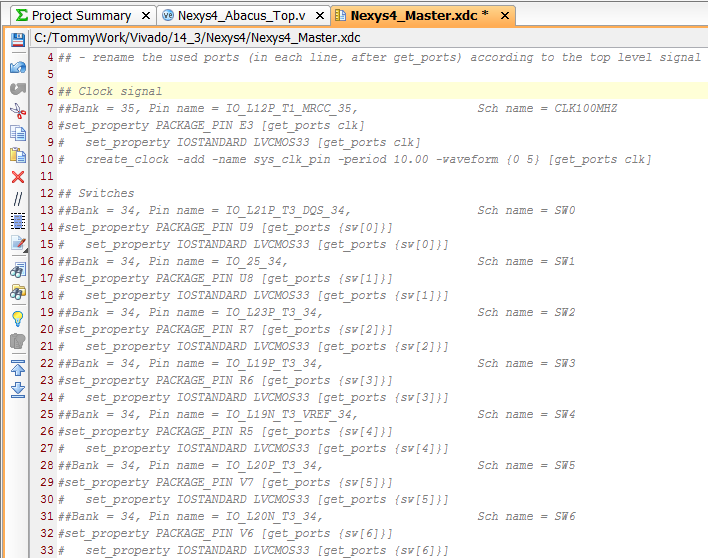The image size is (708, 558).
Task: Click 'IO_L12P_T1_MRCC_35' pin name text
Action: tap(289, 108)
